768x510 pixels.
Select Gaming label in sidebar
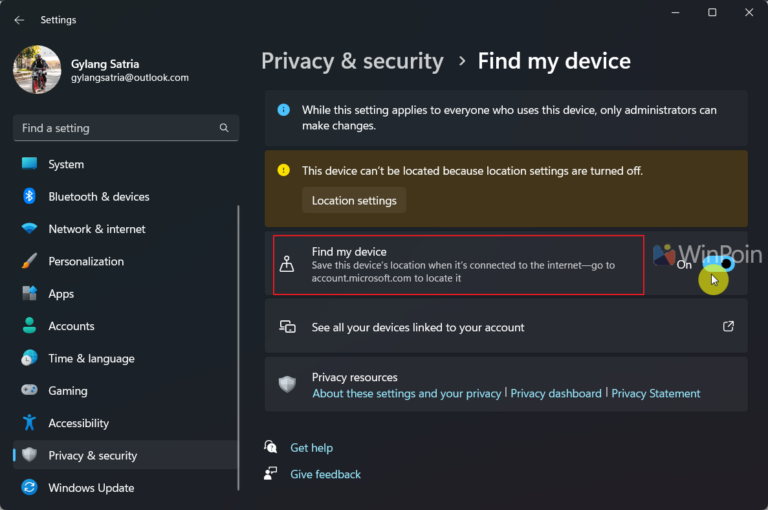click(x=68, y=391)
